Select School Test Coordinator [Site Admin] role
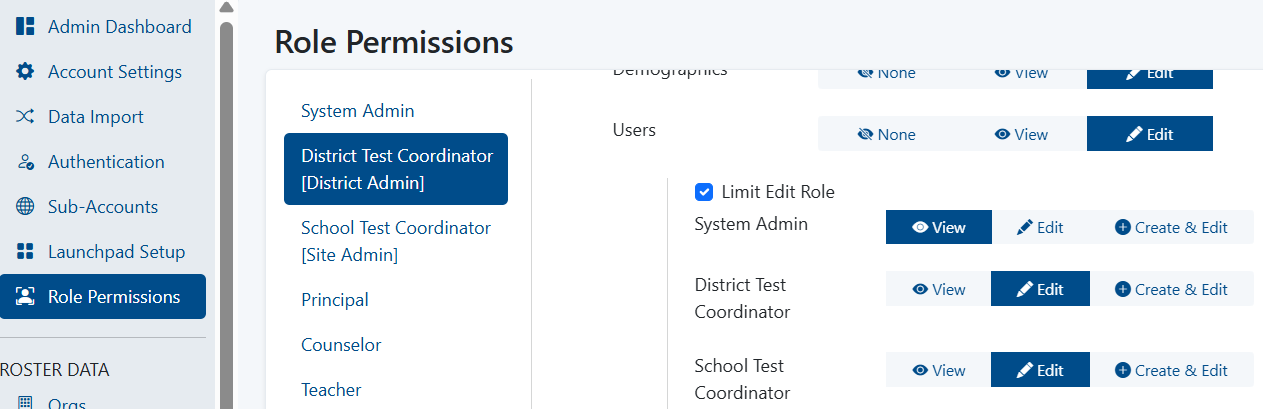The width and height of the screenshot is (1263, 409). (x=396, y=242)
